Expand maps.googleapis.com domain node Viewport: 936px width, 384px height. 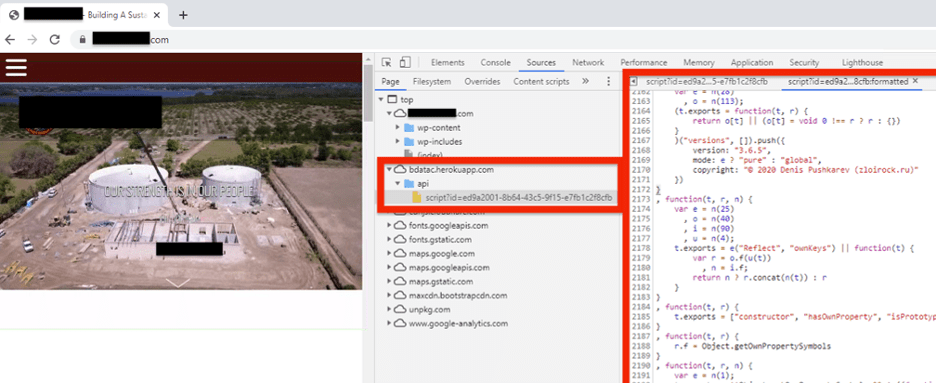(390, 268)
